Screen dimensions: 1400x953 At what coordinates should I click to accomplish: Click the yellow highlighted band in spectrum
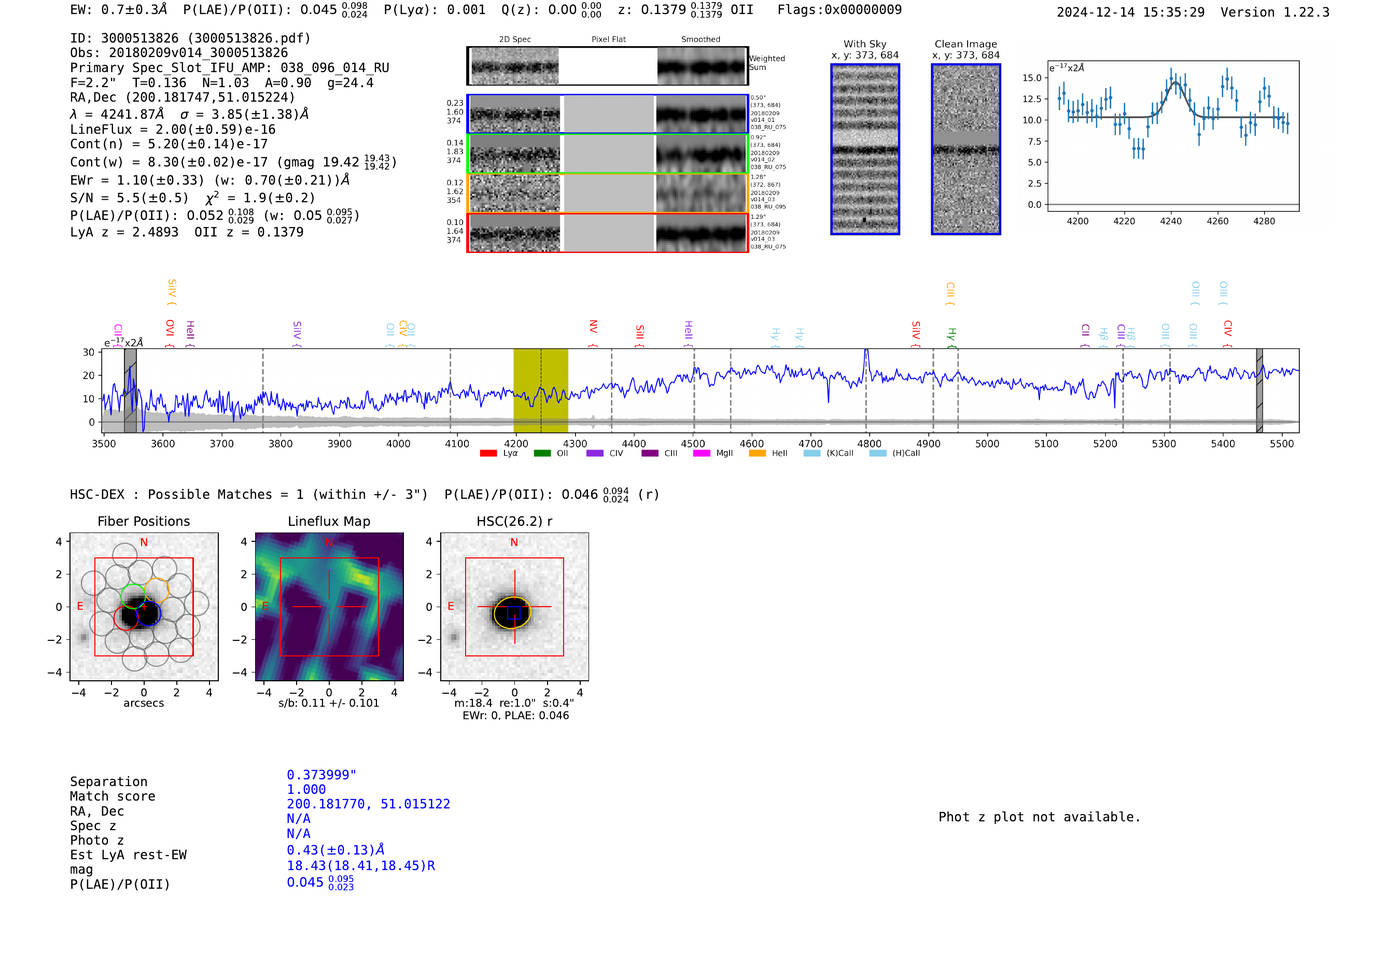tap(540, 390)
